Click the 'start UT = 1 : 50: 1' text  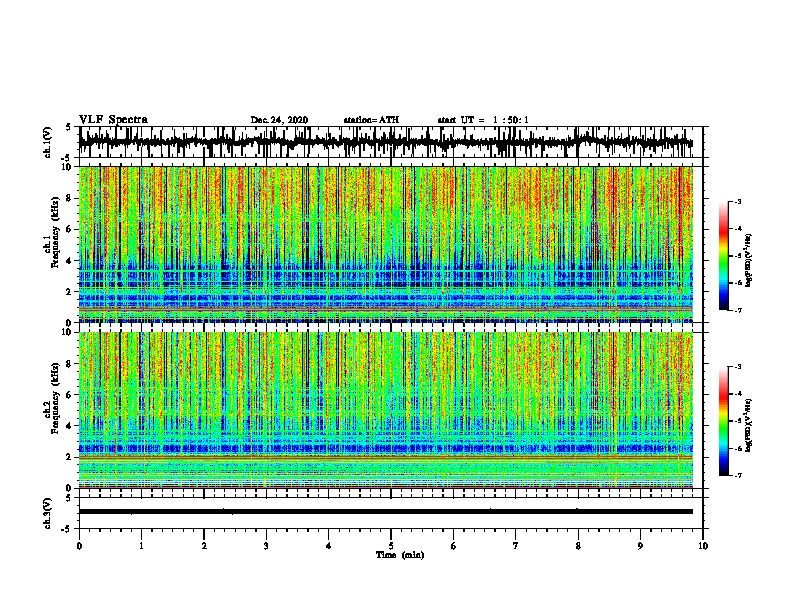483,120
